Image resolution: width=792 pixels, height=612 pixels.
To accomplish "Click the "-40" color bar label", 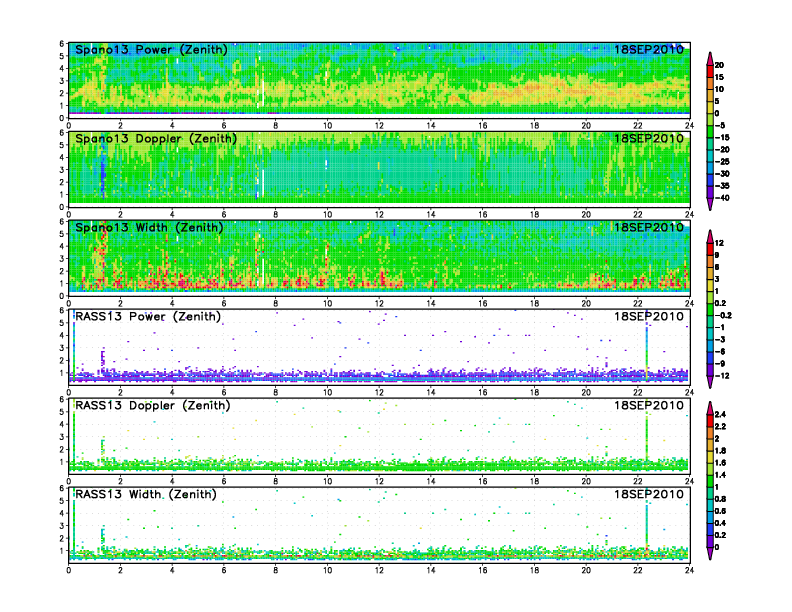I will [x=722, y=198].
